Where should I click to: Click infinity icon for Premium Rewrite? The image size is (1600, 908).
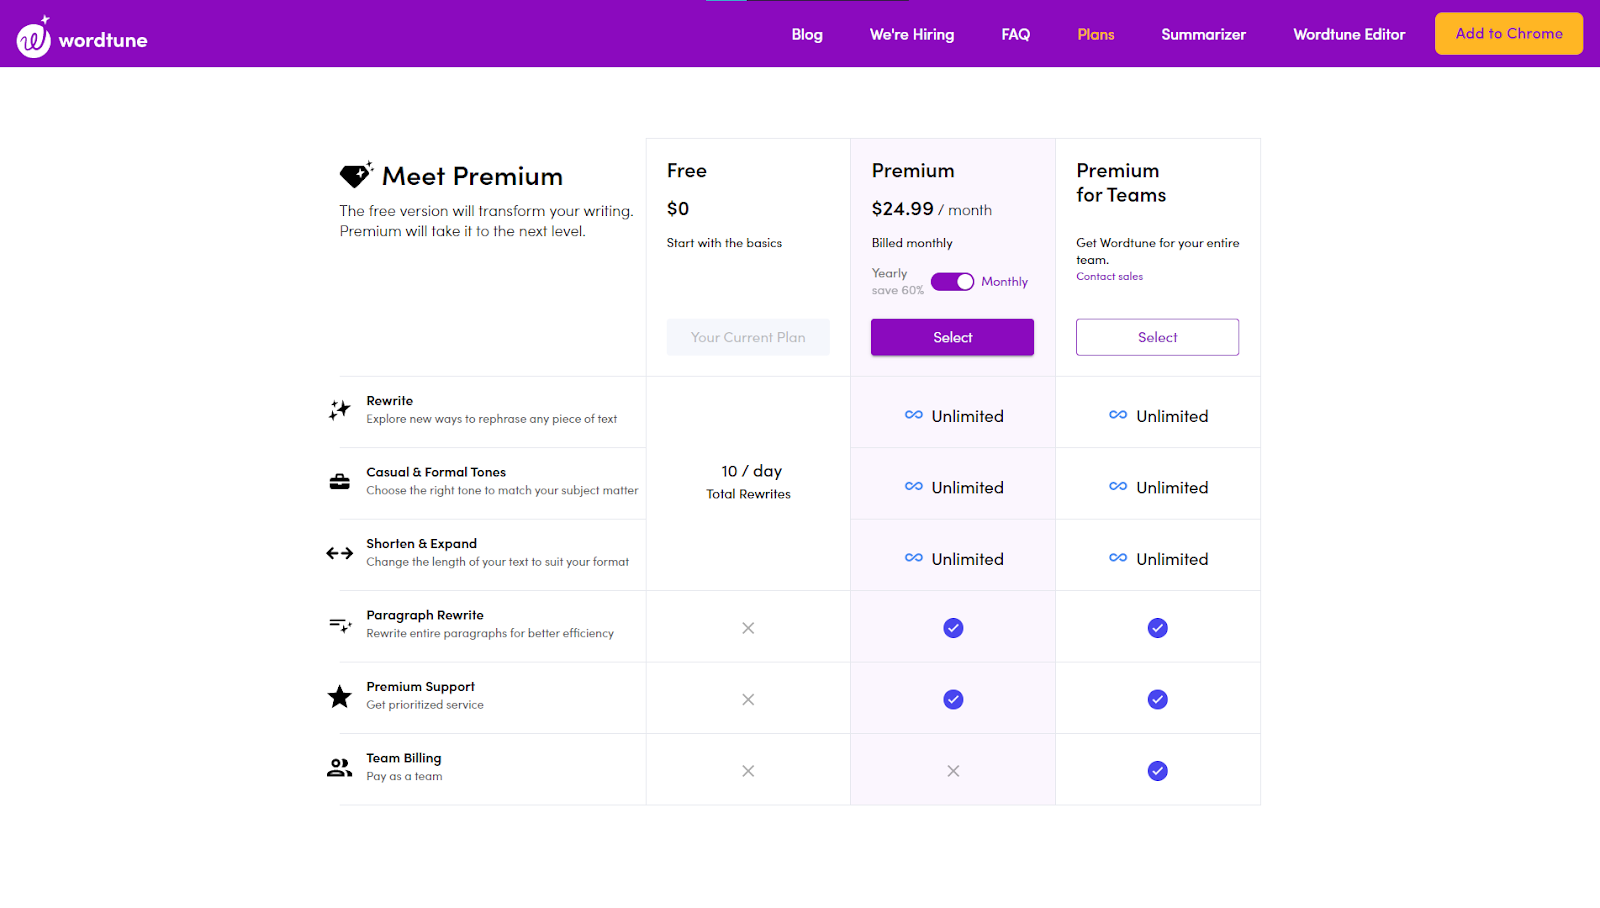pos(914,415)
